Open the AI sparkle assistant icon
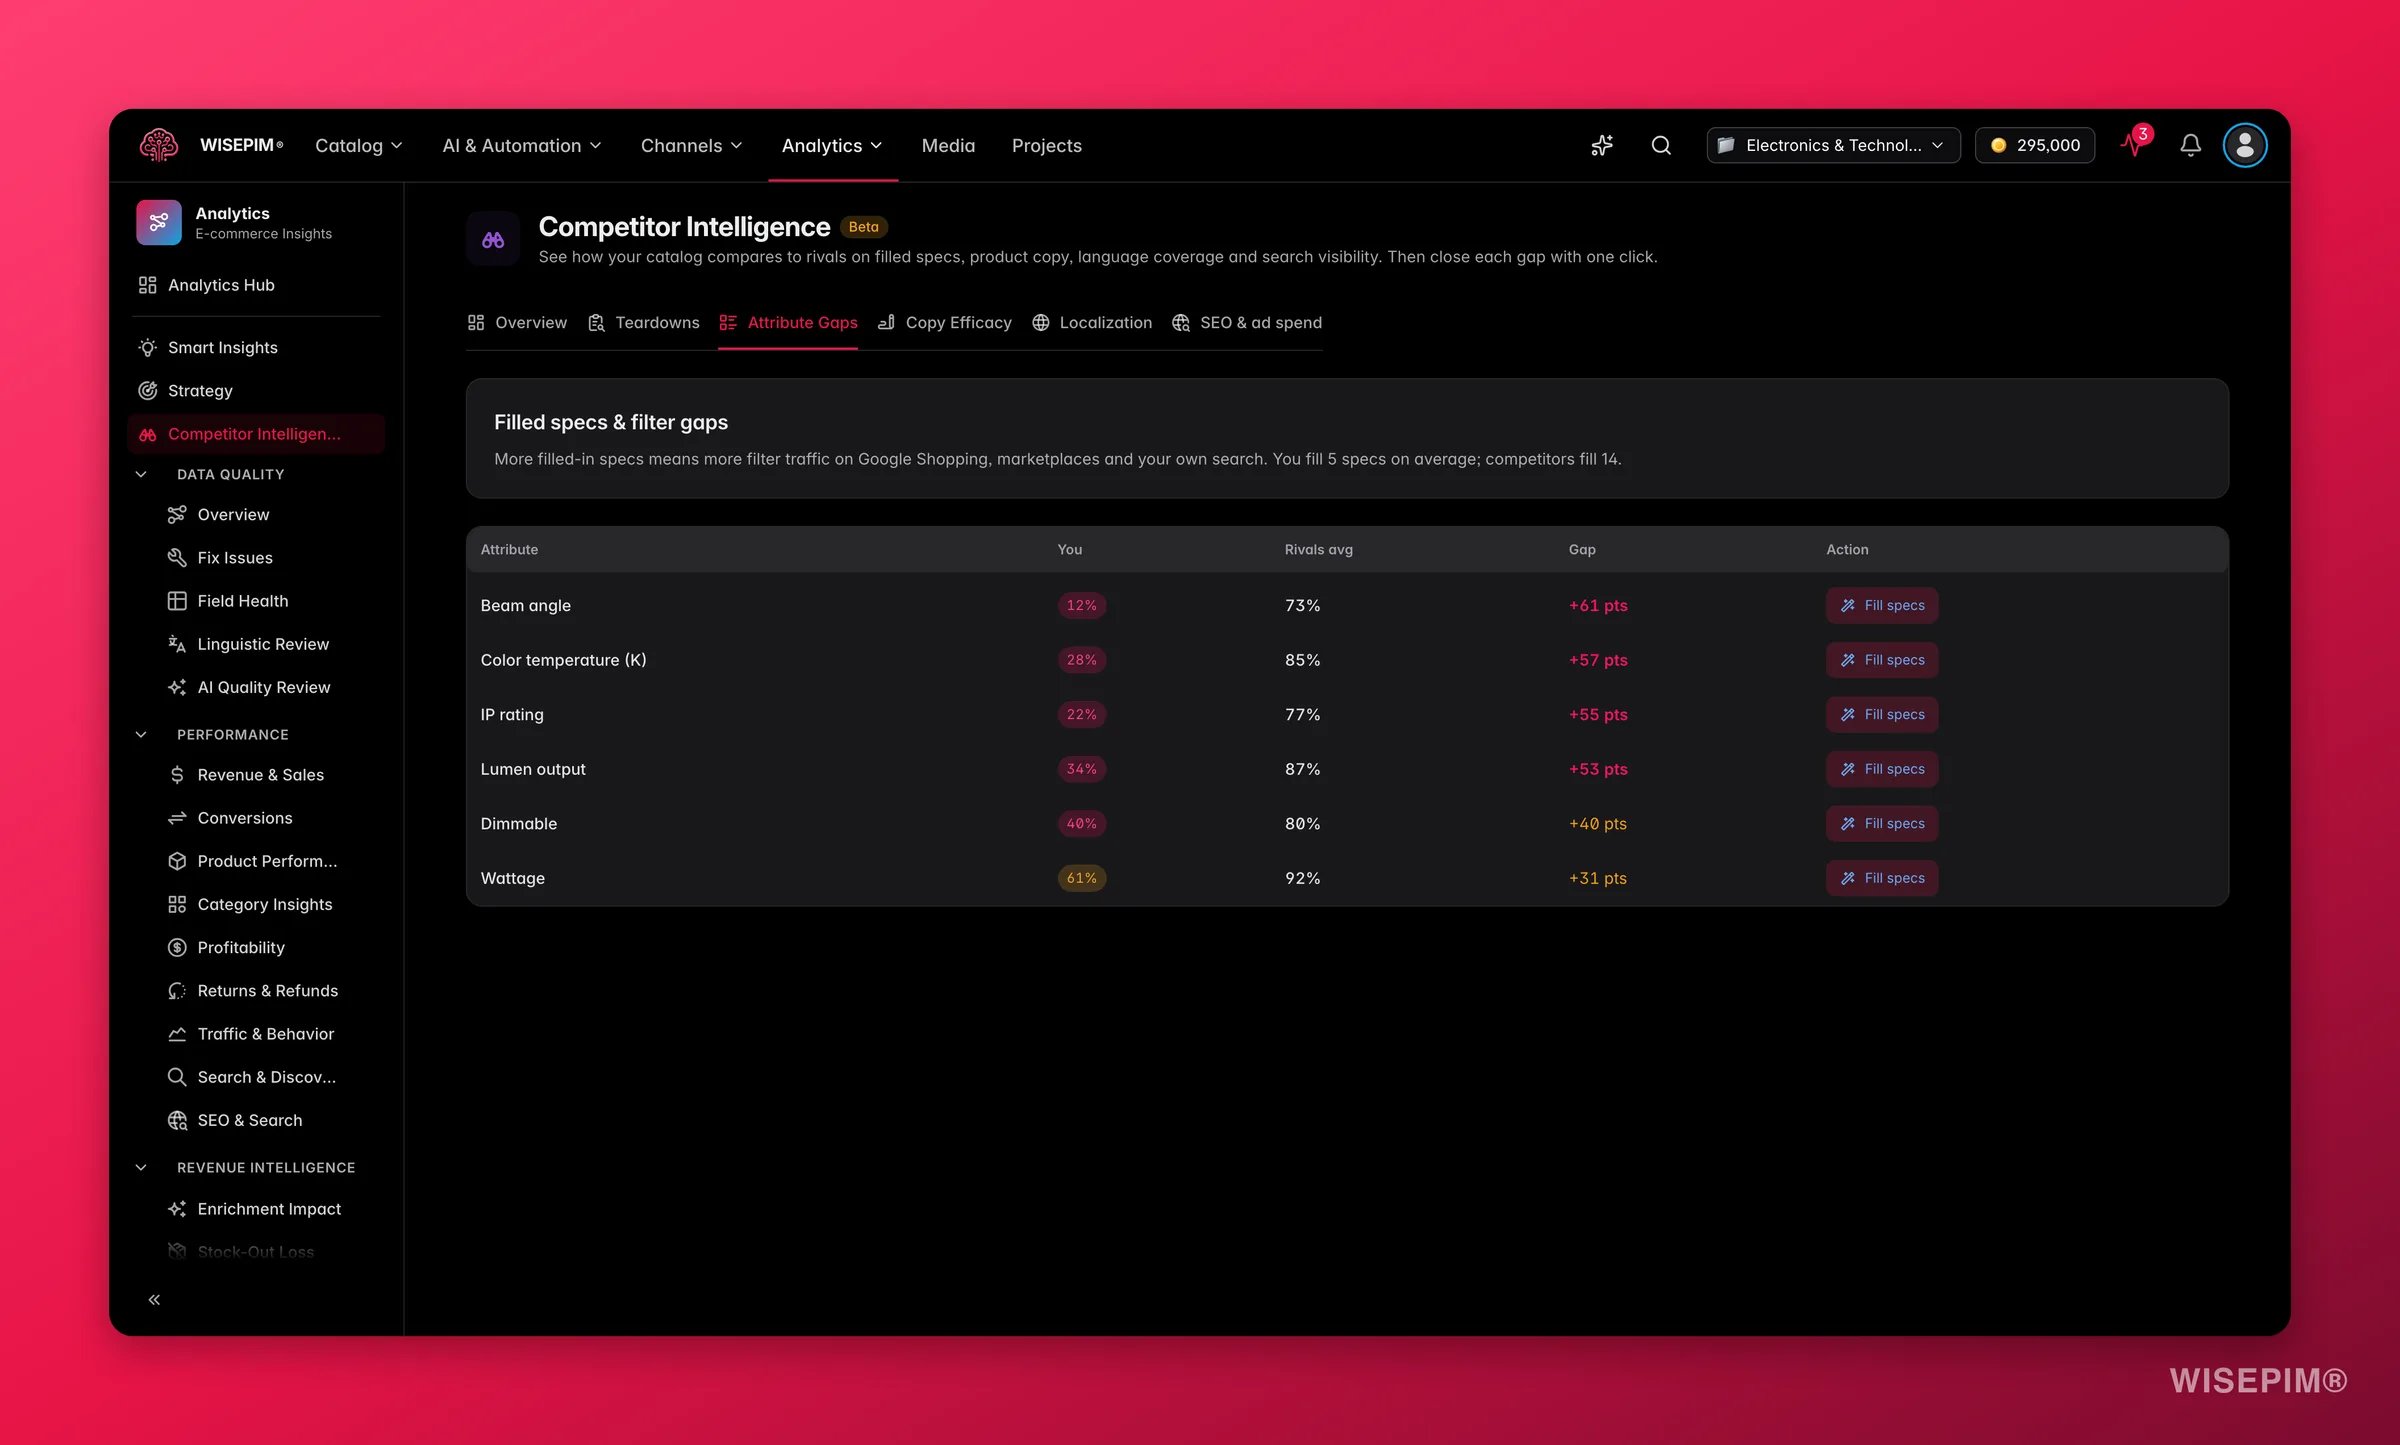Image resolution: width=2400 pixels, height=1445 pixels. click(x=1602, y=145)
